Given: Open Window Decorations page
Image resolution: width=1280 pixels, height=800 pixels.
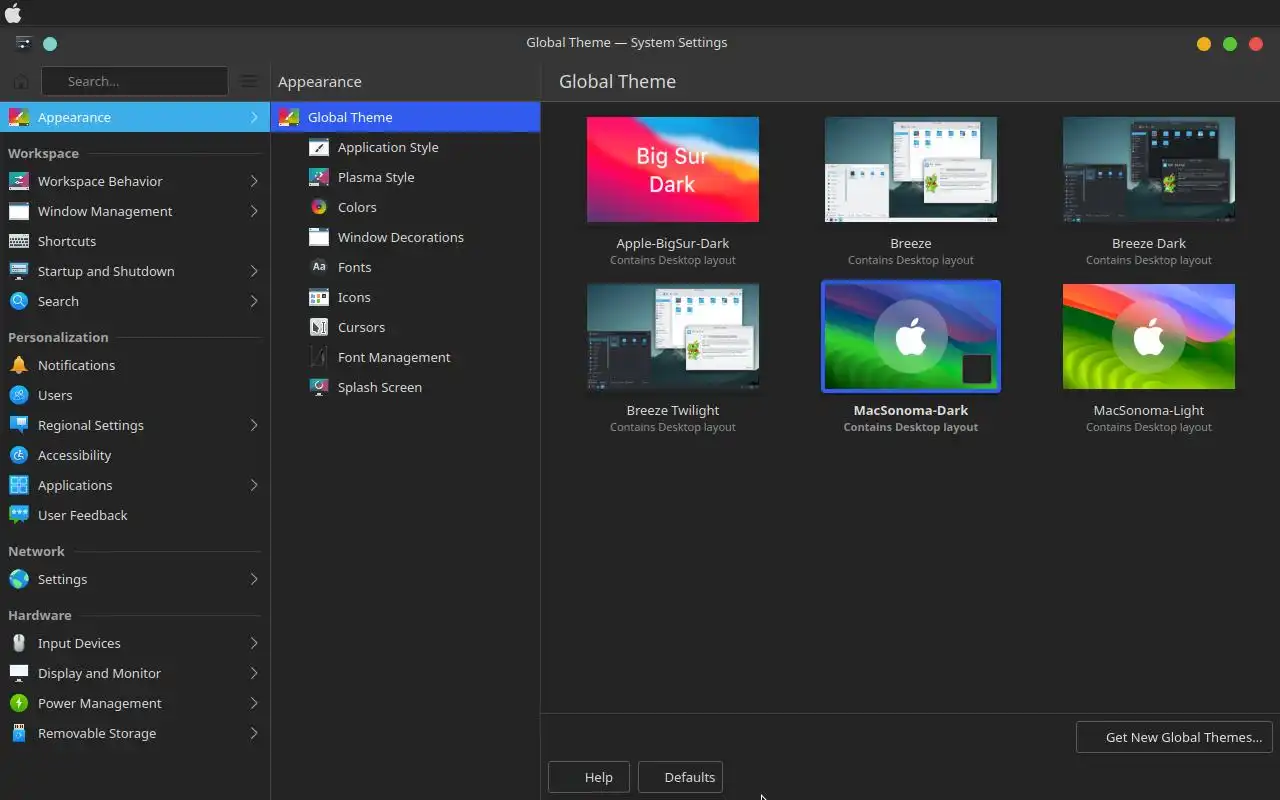Looking at the screenshot, I should [405, 237].
